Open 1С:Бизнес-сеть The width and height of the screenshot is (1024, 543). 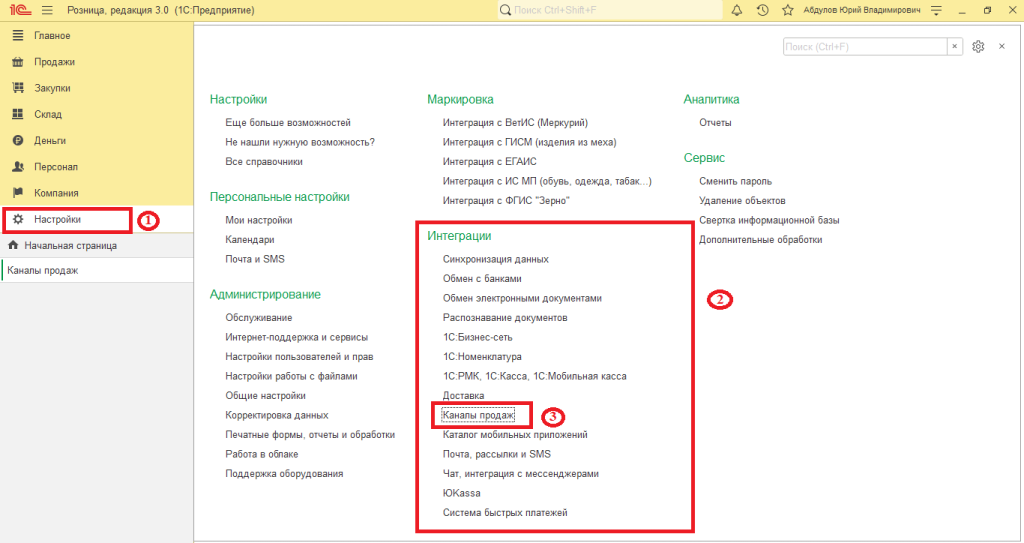(x=477, y=337)
